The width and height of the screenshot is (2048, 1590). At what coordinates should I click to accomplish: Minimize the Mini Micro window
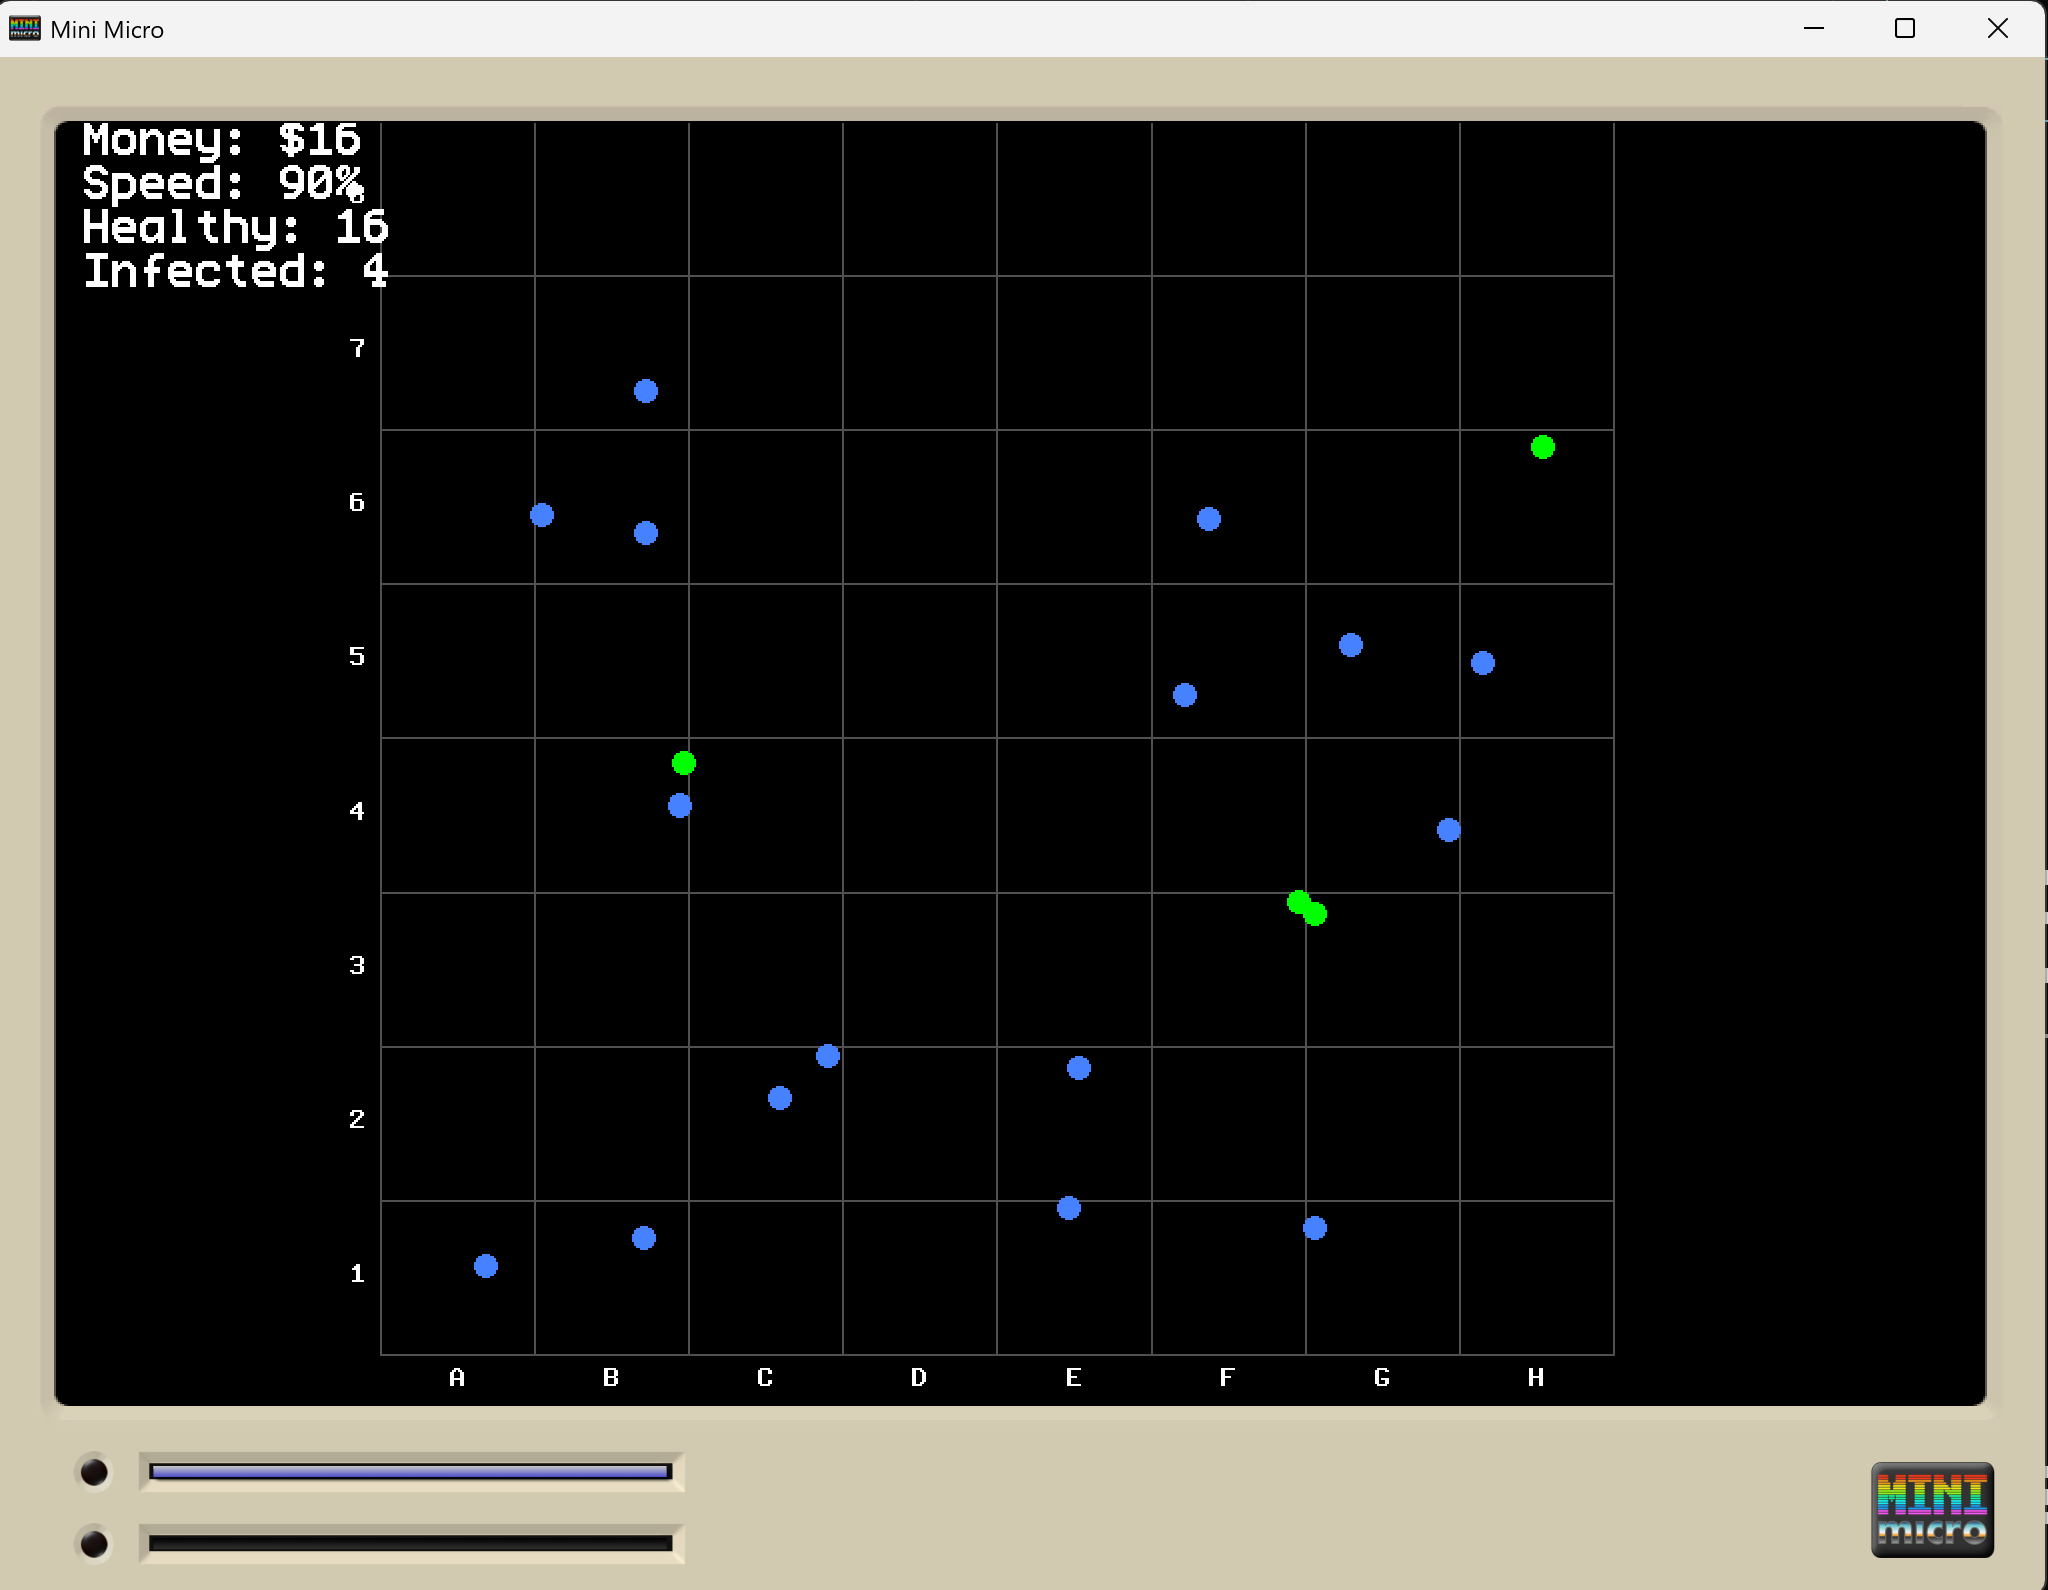tap(1814, 28)
